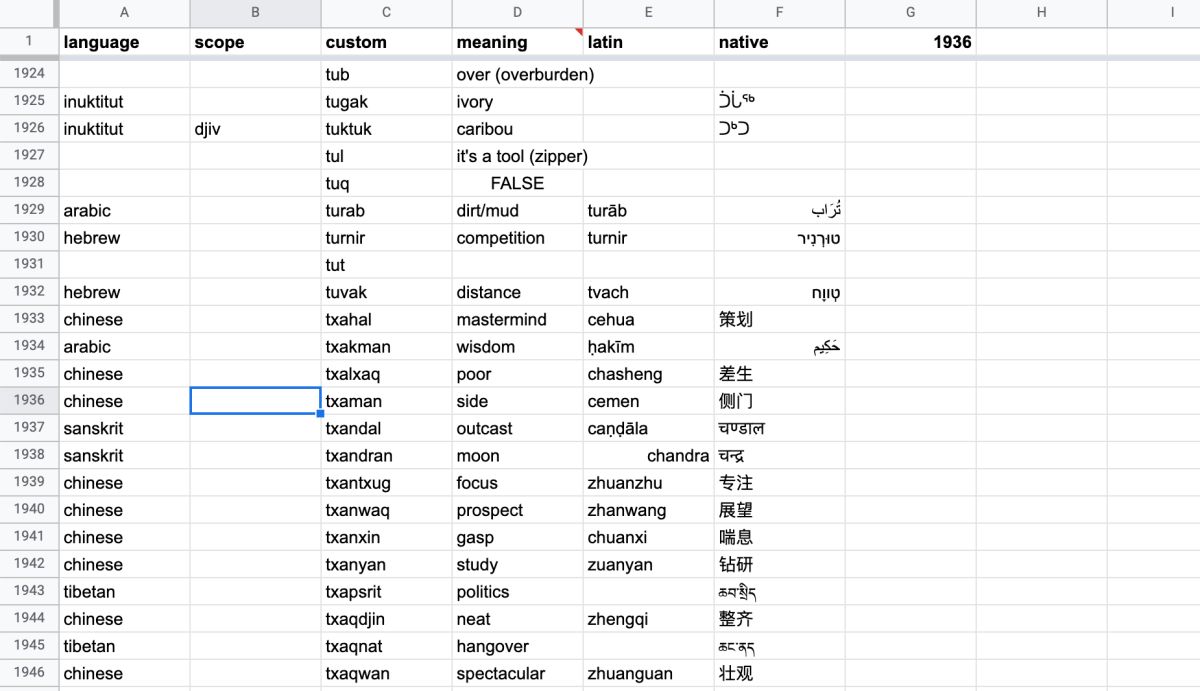The height and width of the screenshot is (691, 1200).
Task: Select the 'chasheng' cell
Action: (649, 374)
